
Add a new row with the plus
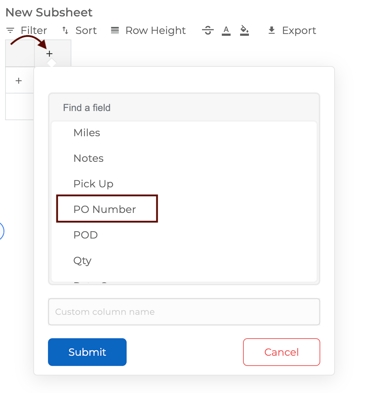(x=19, y=81)
